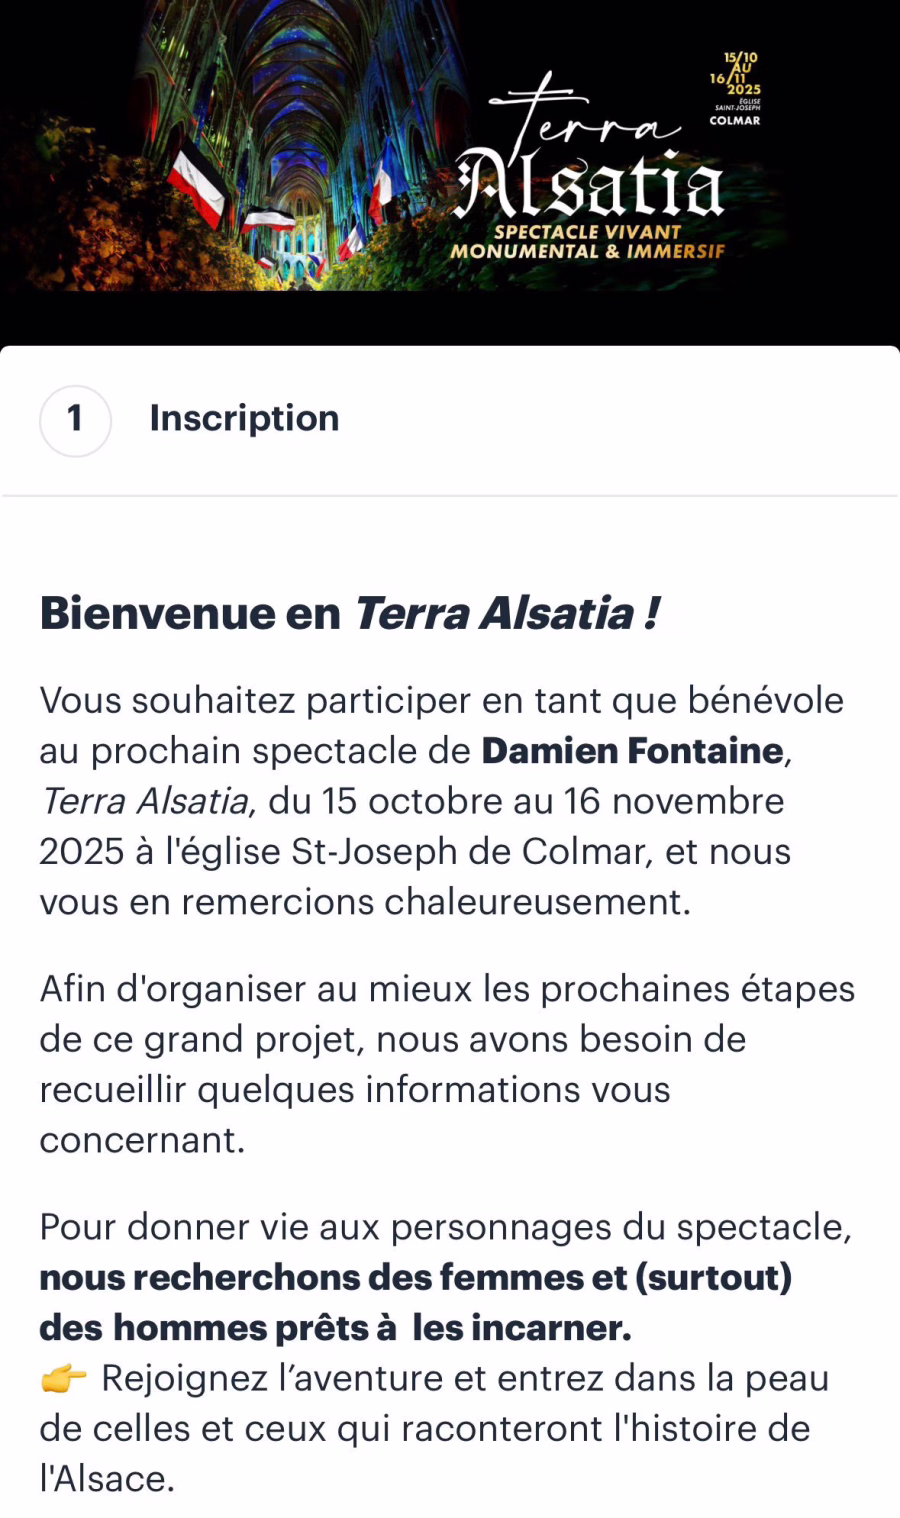Click the bold name Damien Fontaine
Viewport: 900px width, 1518px height.
[x=632, y=751]
